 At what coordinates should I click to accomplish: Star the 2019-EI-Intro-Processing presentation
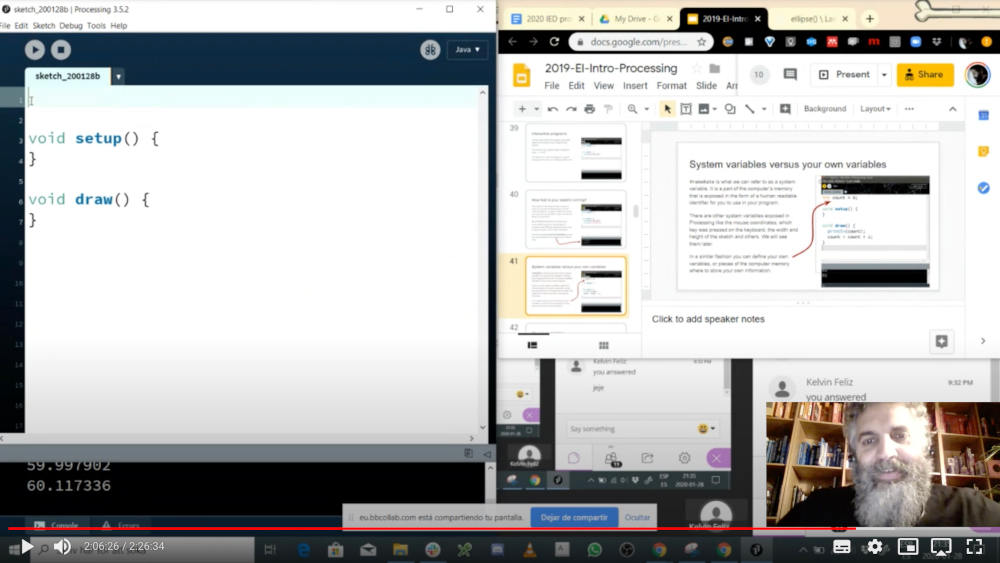696,68
